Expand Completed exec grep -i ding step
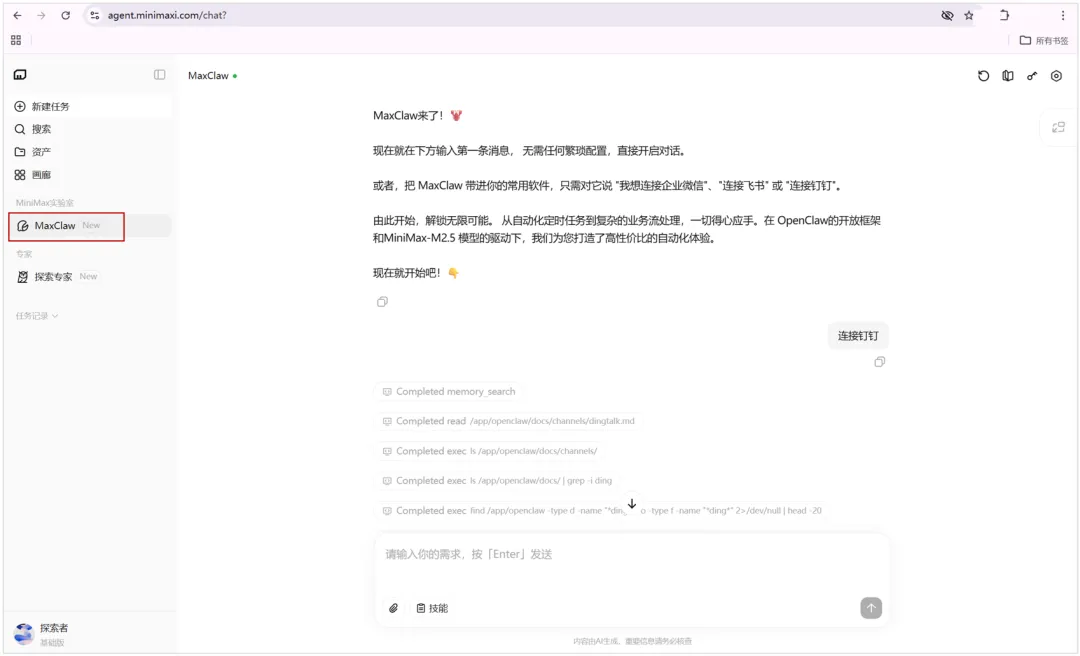Image resolution: width=1080 pixels, height=656 pixels. (496, 480)
